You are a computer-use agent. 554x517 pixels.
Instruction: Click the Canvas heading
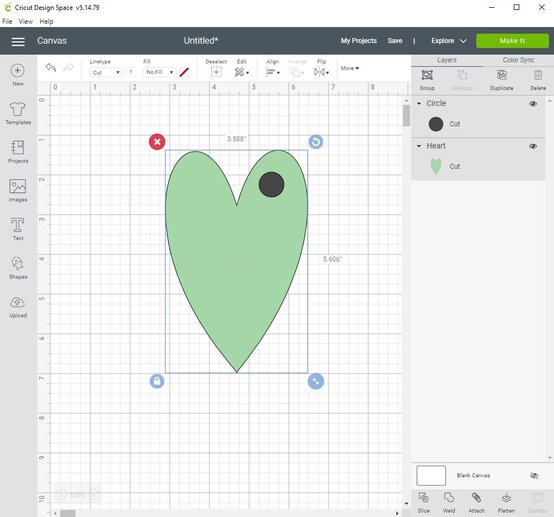[x=52, y=41]
